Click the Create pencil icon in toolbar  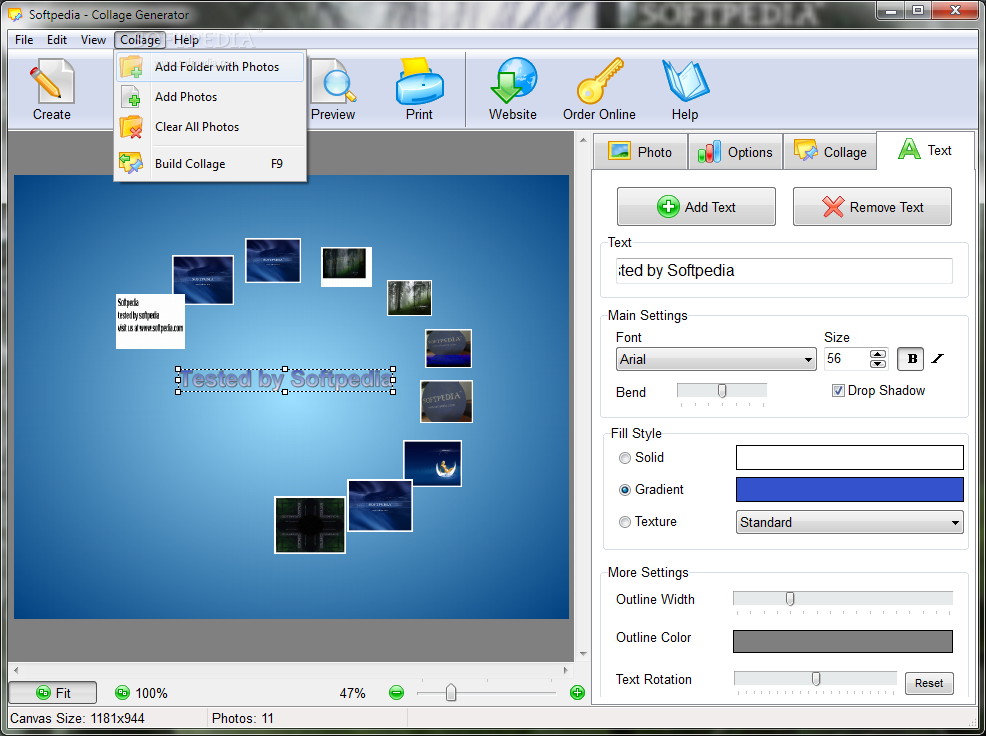click(52, 82)
